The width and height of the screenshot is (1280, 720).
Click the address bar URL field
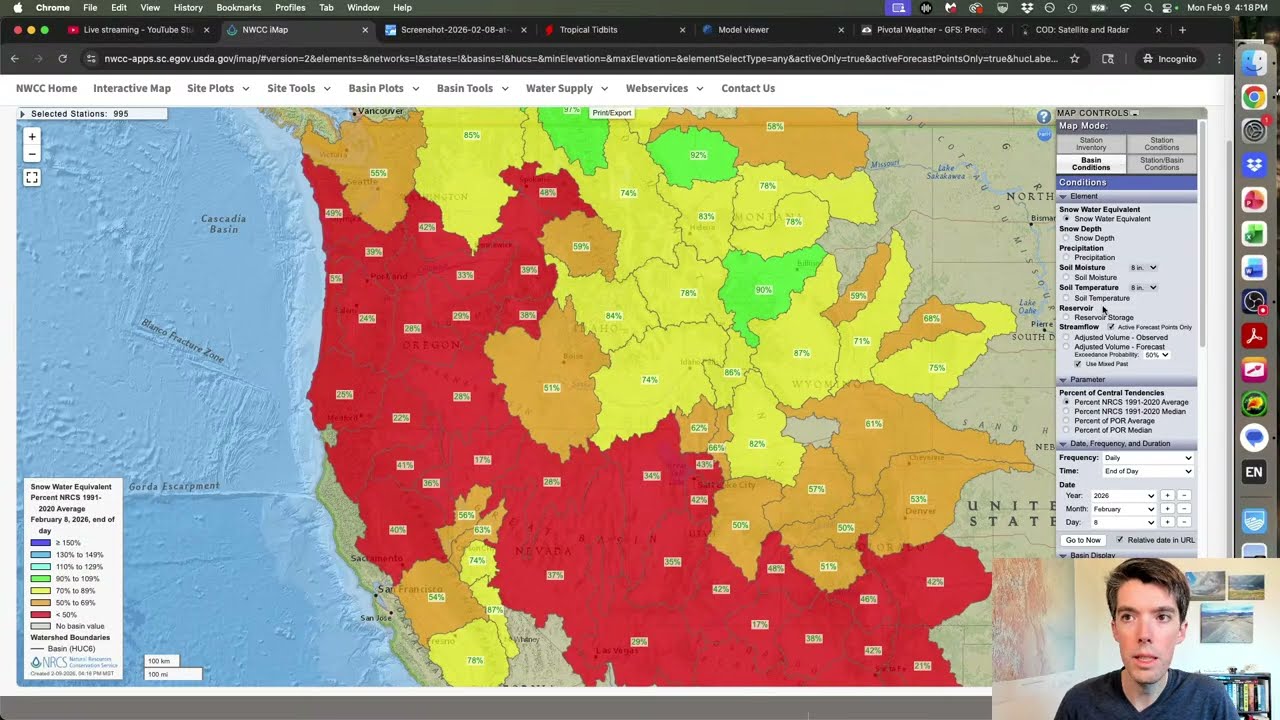(580, 59)
